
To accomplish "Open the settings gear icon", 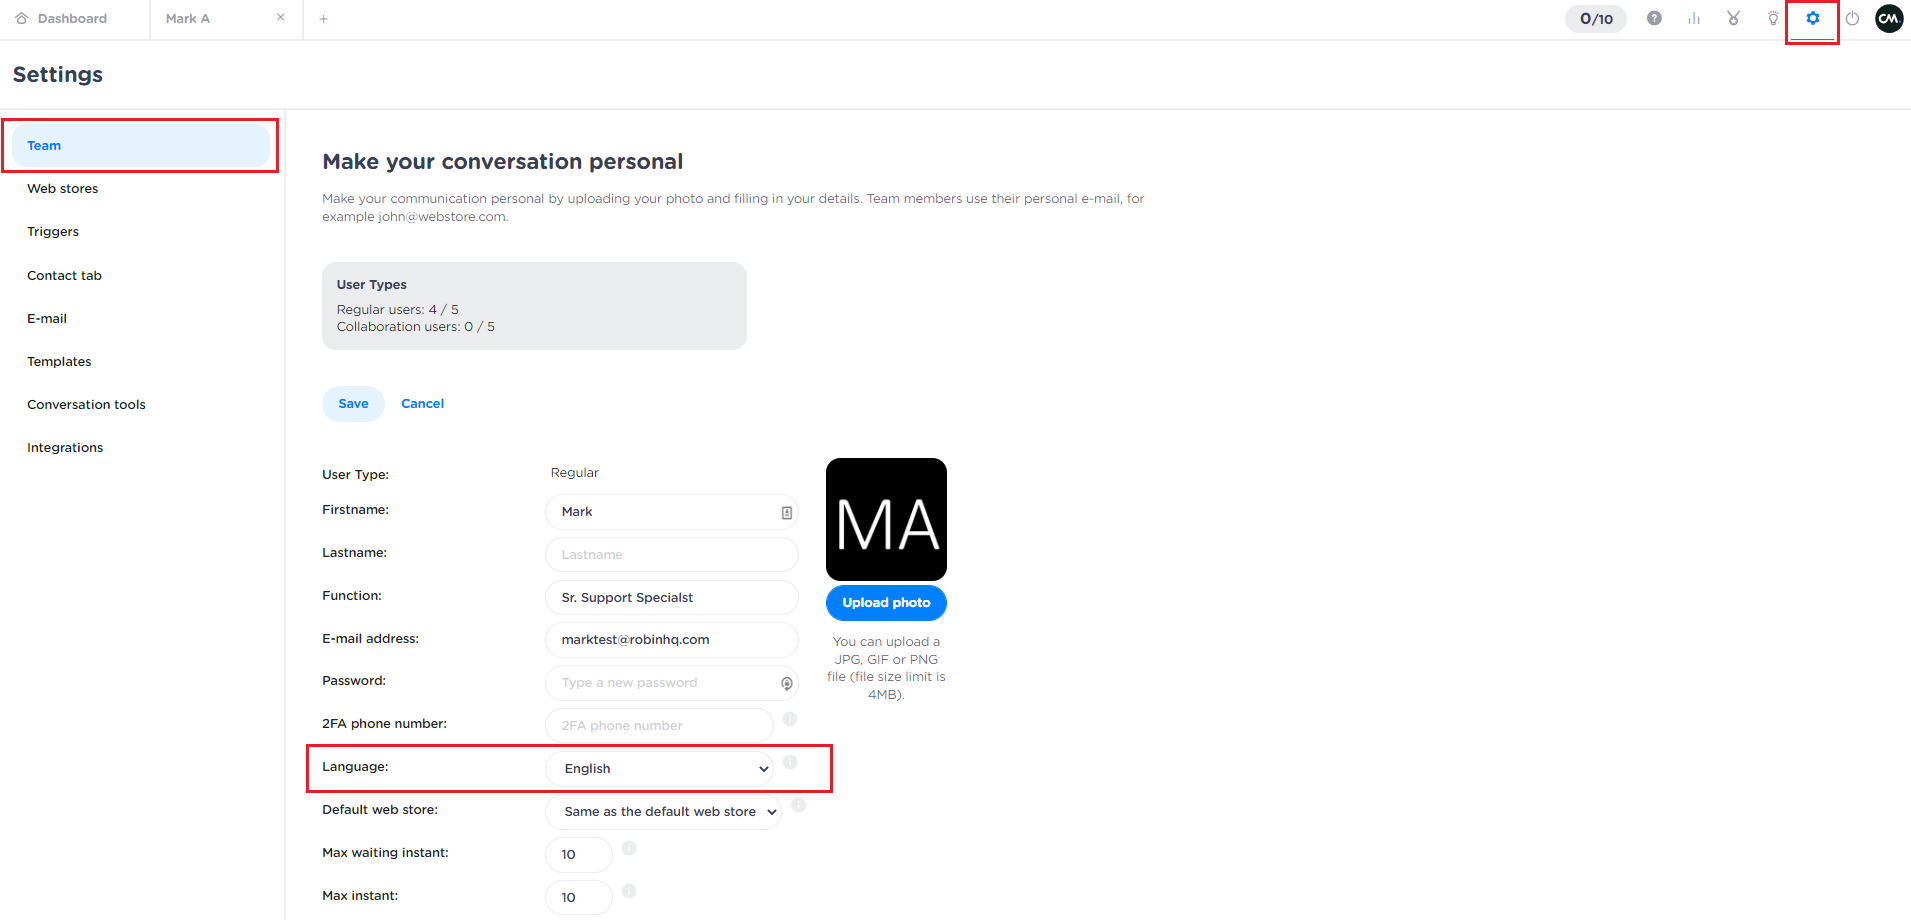I will point(1812,18).
